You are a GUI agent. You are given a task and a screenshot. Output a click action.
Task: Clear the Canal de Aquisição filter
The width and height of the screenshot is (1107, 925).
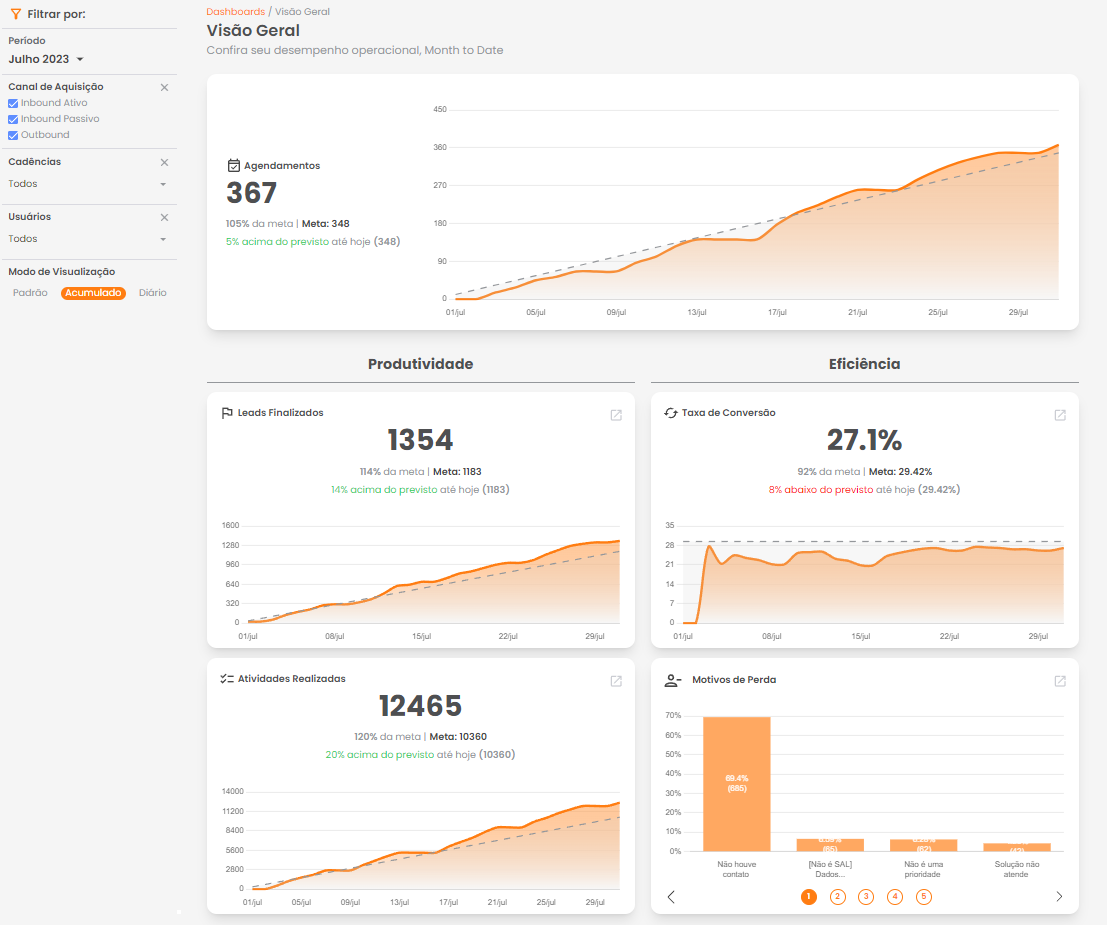pyautogui.click(x=165, y=88)
